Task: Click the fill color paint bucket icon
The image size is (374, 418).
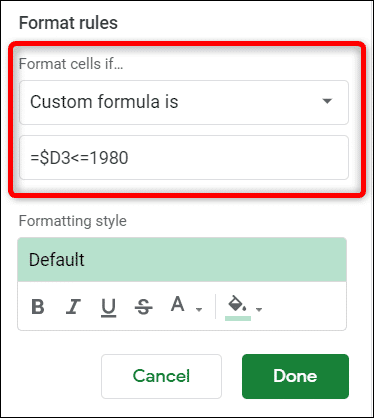Action: click(237, 304)
